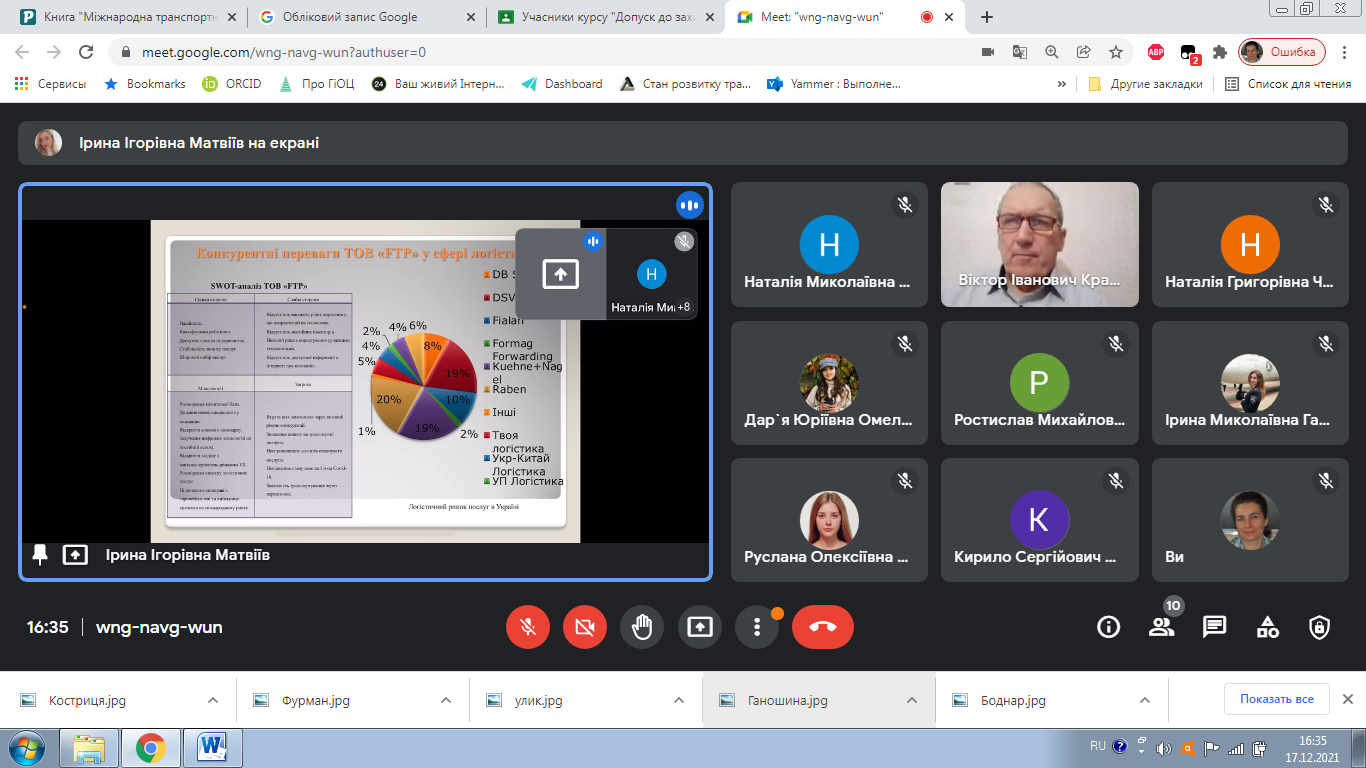Click Показать все downloads button

1276,699
